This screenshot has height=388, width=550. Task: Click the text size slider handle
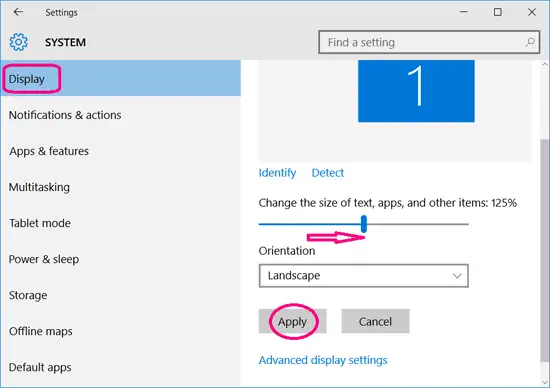pos(364,224)
